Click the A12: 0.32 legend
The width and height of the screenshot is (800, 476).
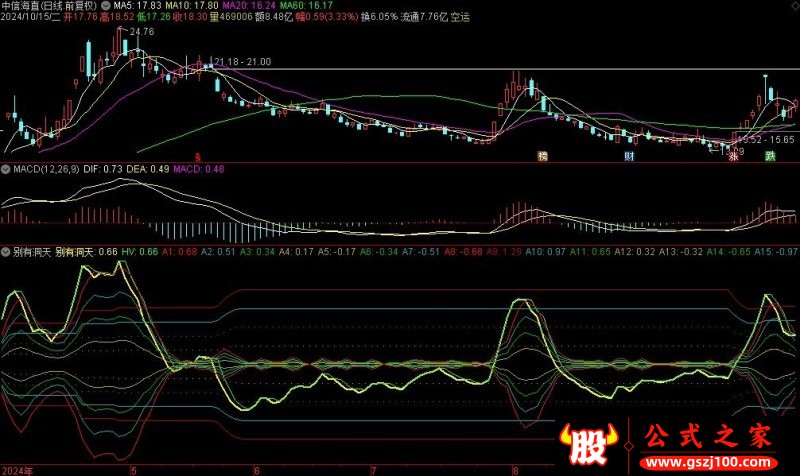pos(634,252)
